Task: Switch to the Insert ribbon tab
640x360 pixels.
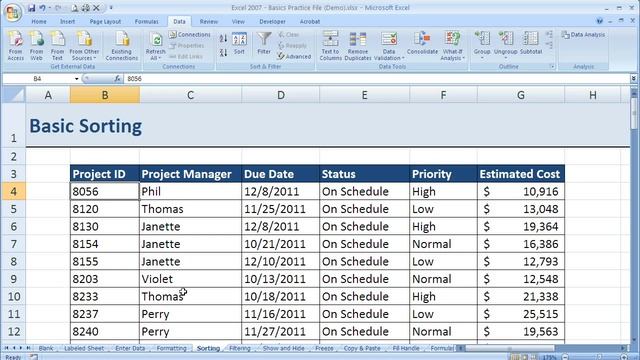Action: point(67,22)
